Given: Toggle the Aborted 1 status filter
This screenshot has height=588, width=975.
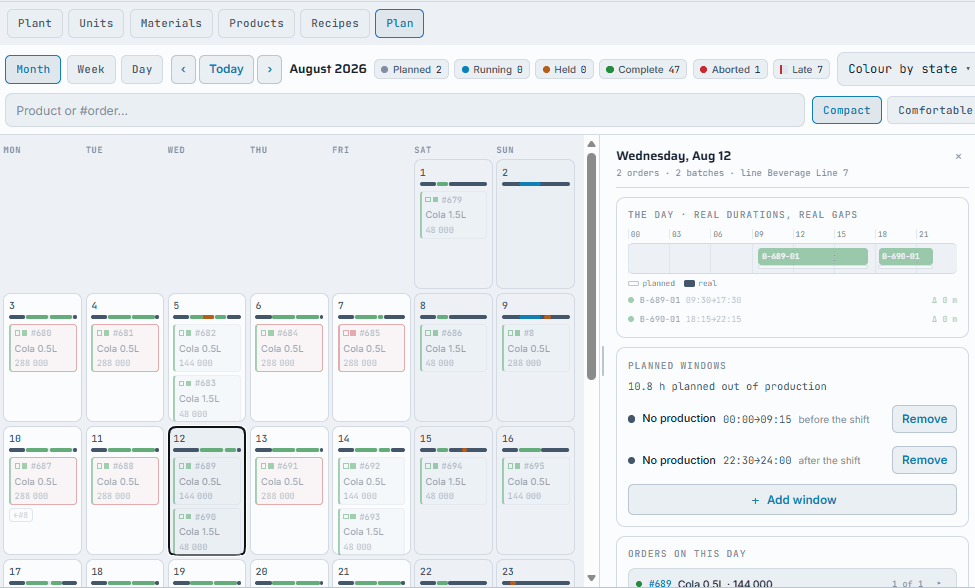Looking at the screenshot, I should (x=730, y=70).
